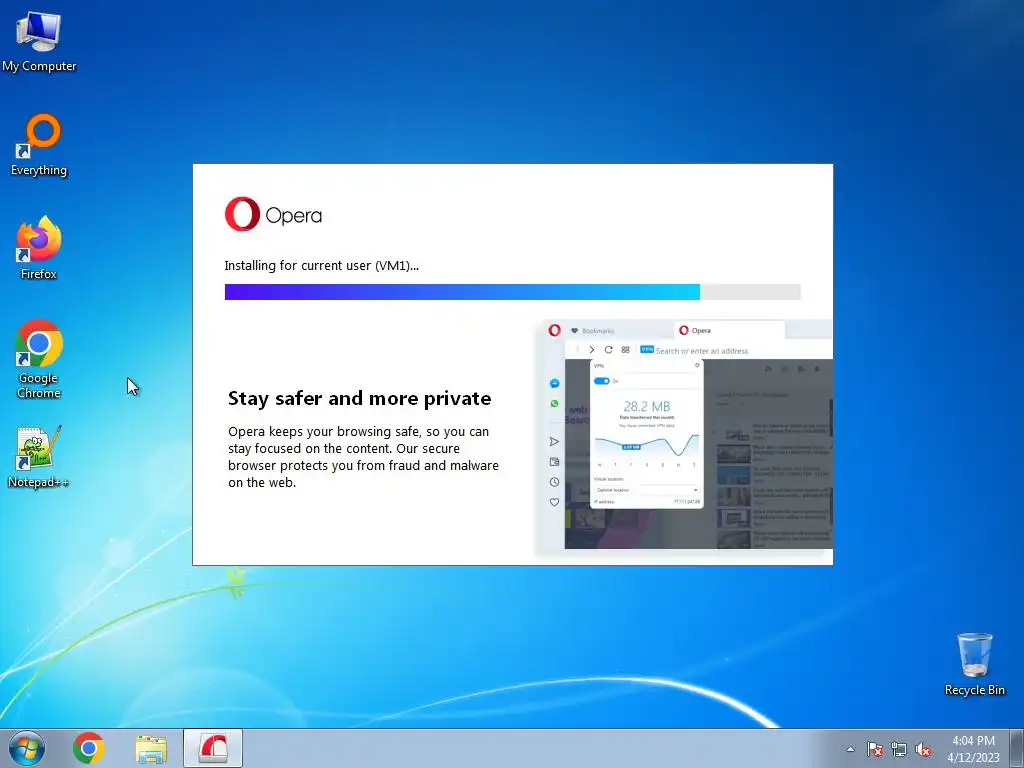Screen dimensions: 1024x768
Task: Select the Google Chrome desktop shortcut
Action: (39, 359)
